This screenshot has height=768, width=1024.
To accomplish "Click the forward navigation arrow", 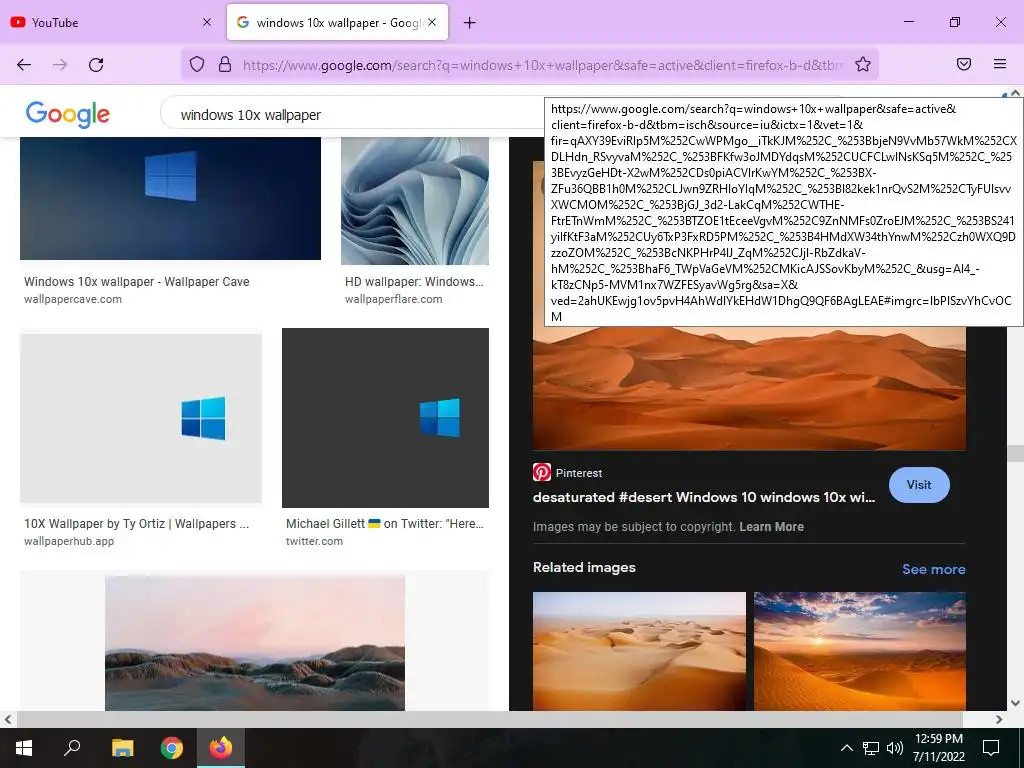I will [x=60, y=65].
